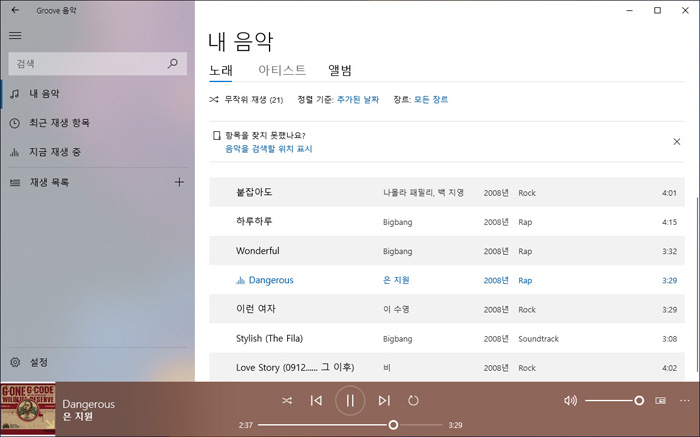
Task: Click the album art thumbnail in player bar
Action: point(28,409)
